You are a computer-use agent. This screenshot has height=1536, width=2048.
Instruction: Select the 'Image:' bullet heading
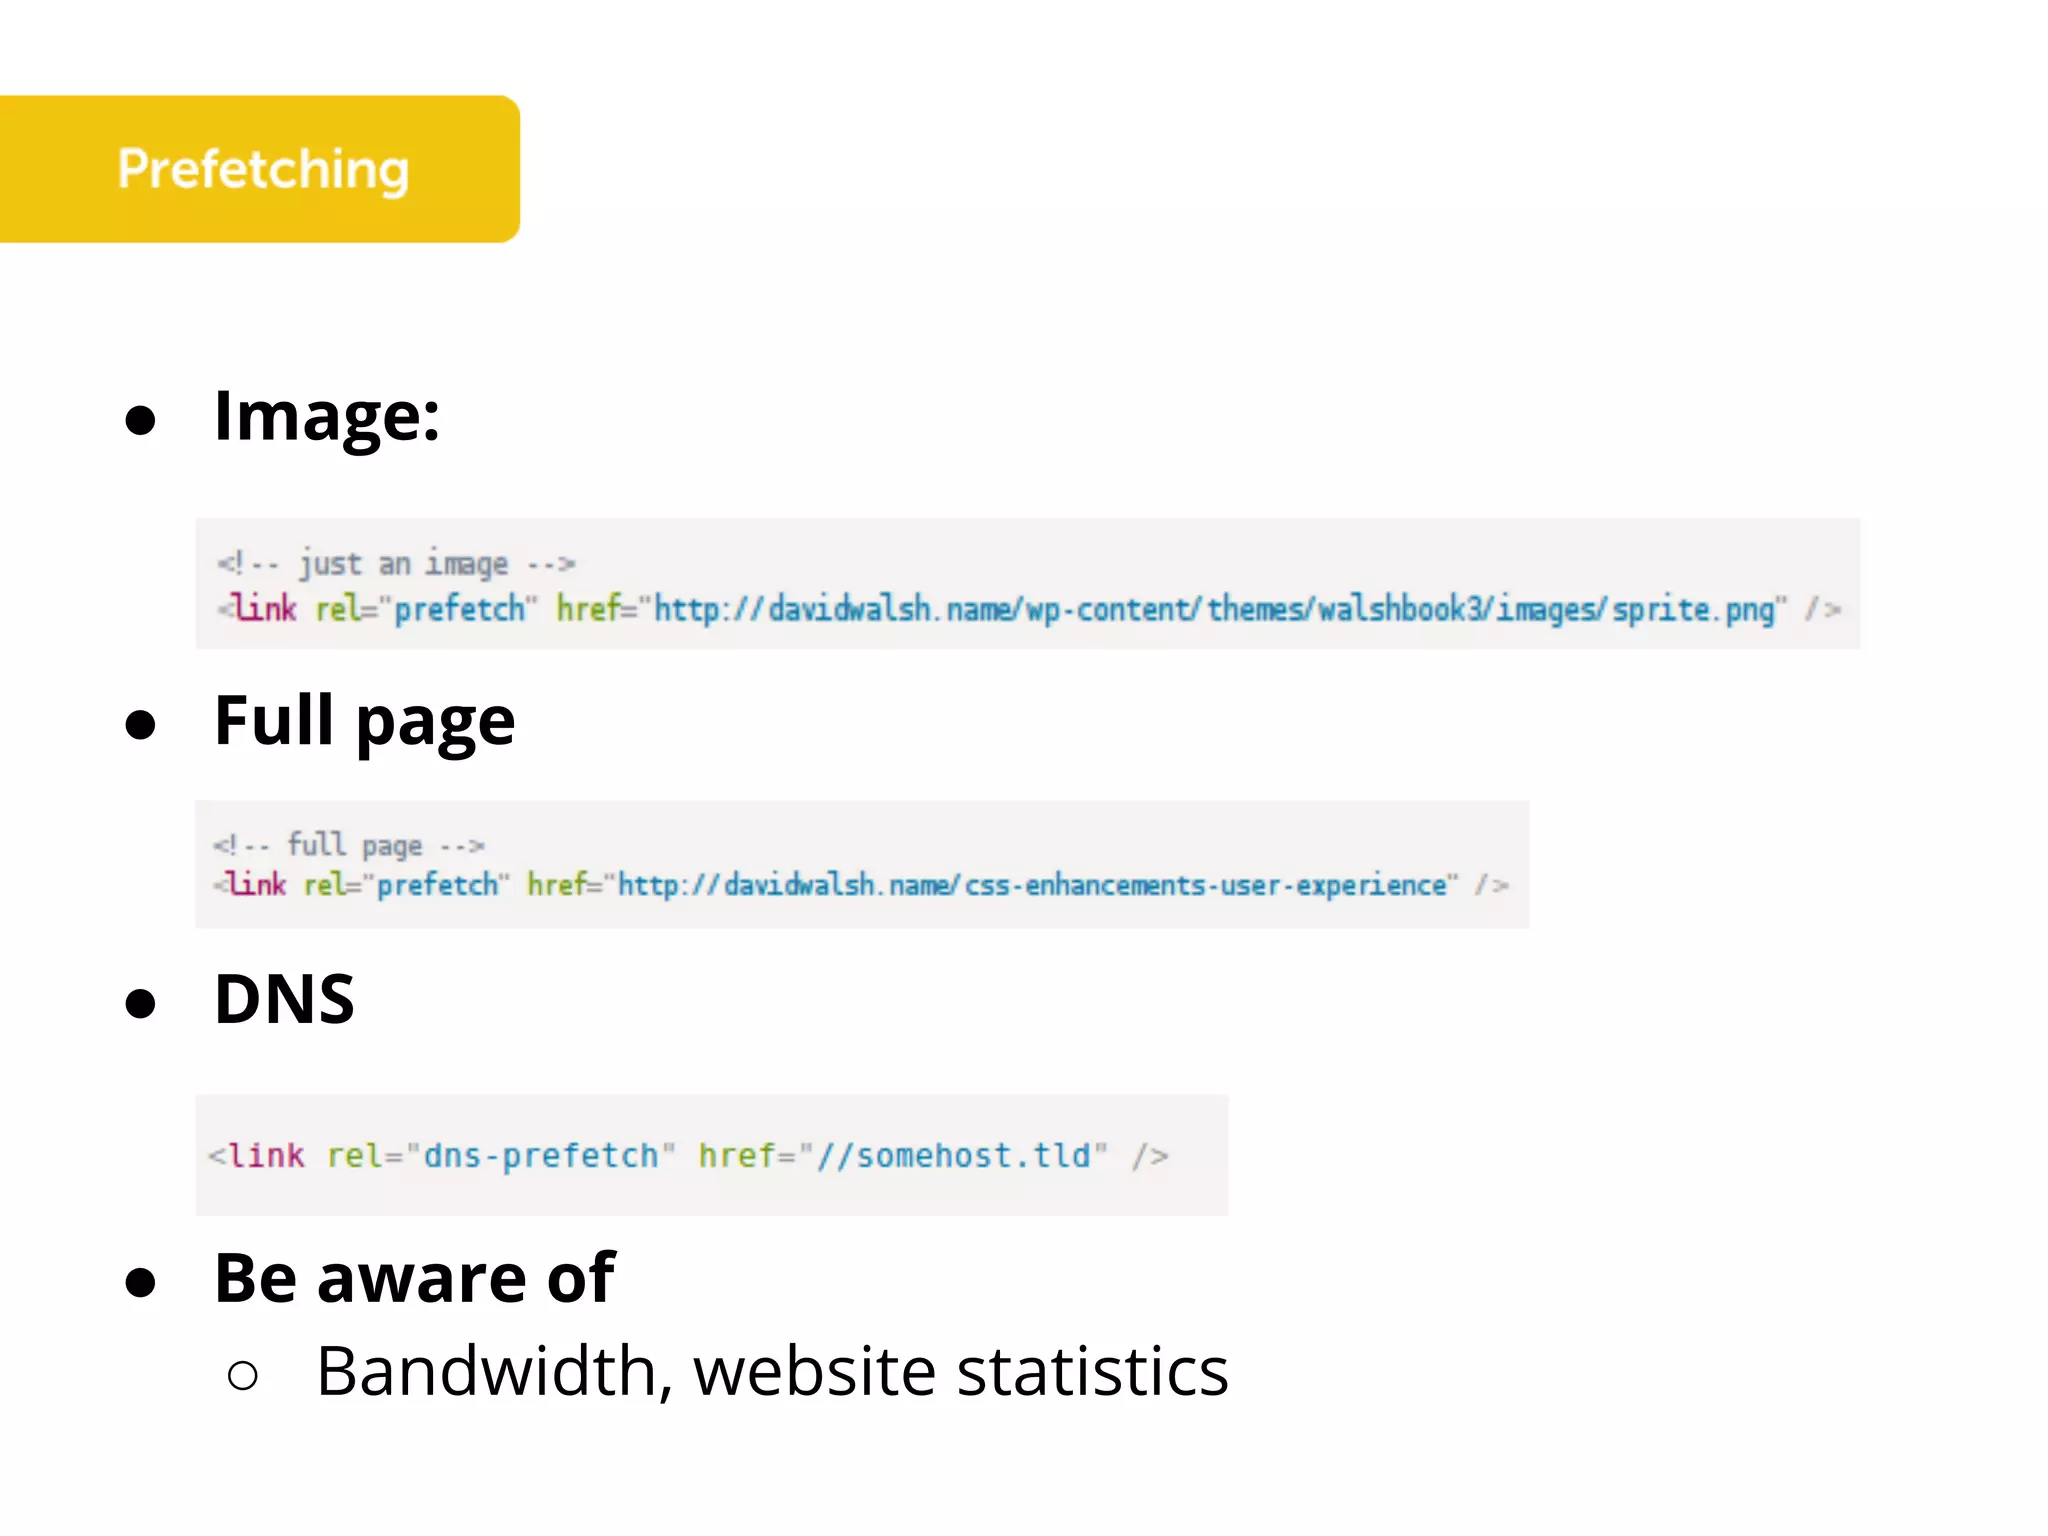pos(327,416)
